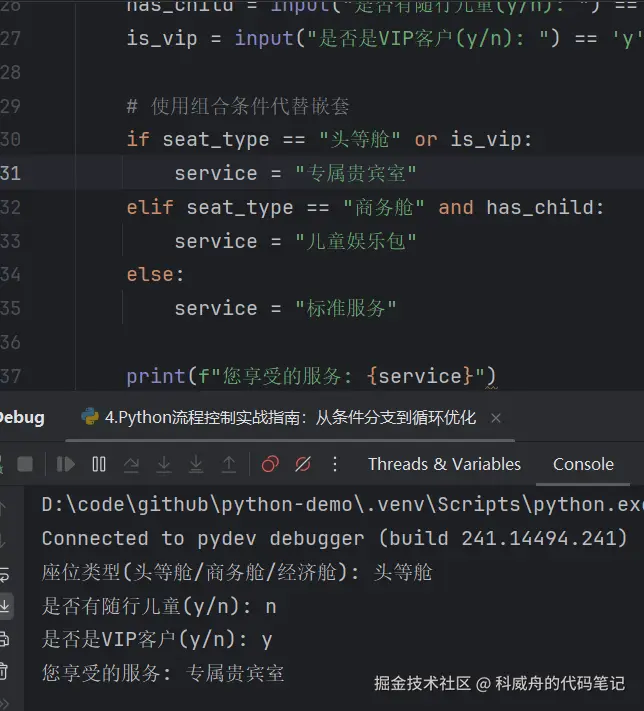The height and width of the screenshot is (711, 644).
Task: Click '{service}' inside the f-string
Action: [420, 376]
